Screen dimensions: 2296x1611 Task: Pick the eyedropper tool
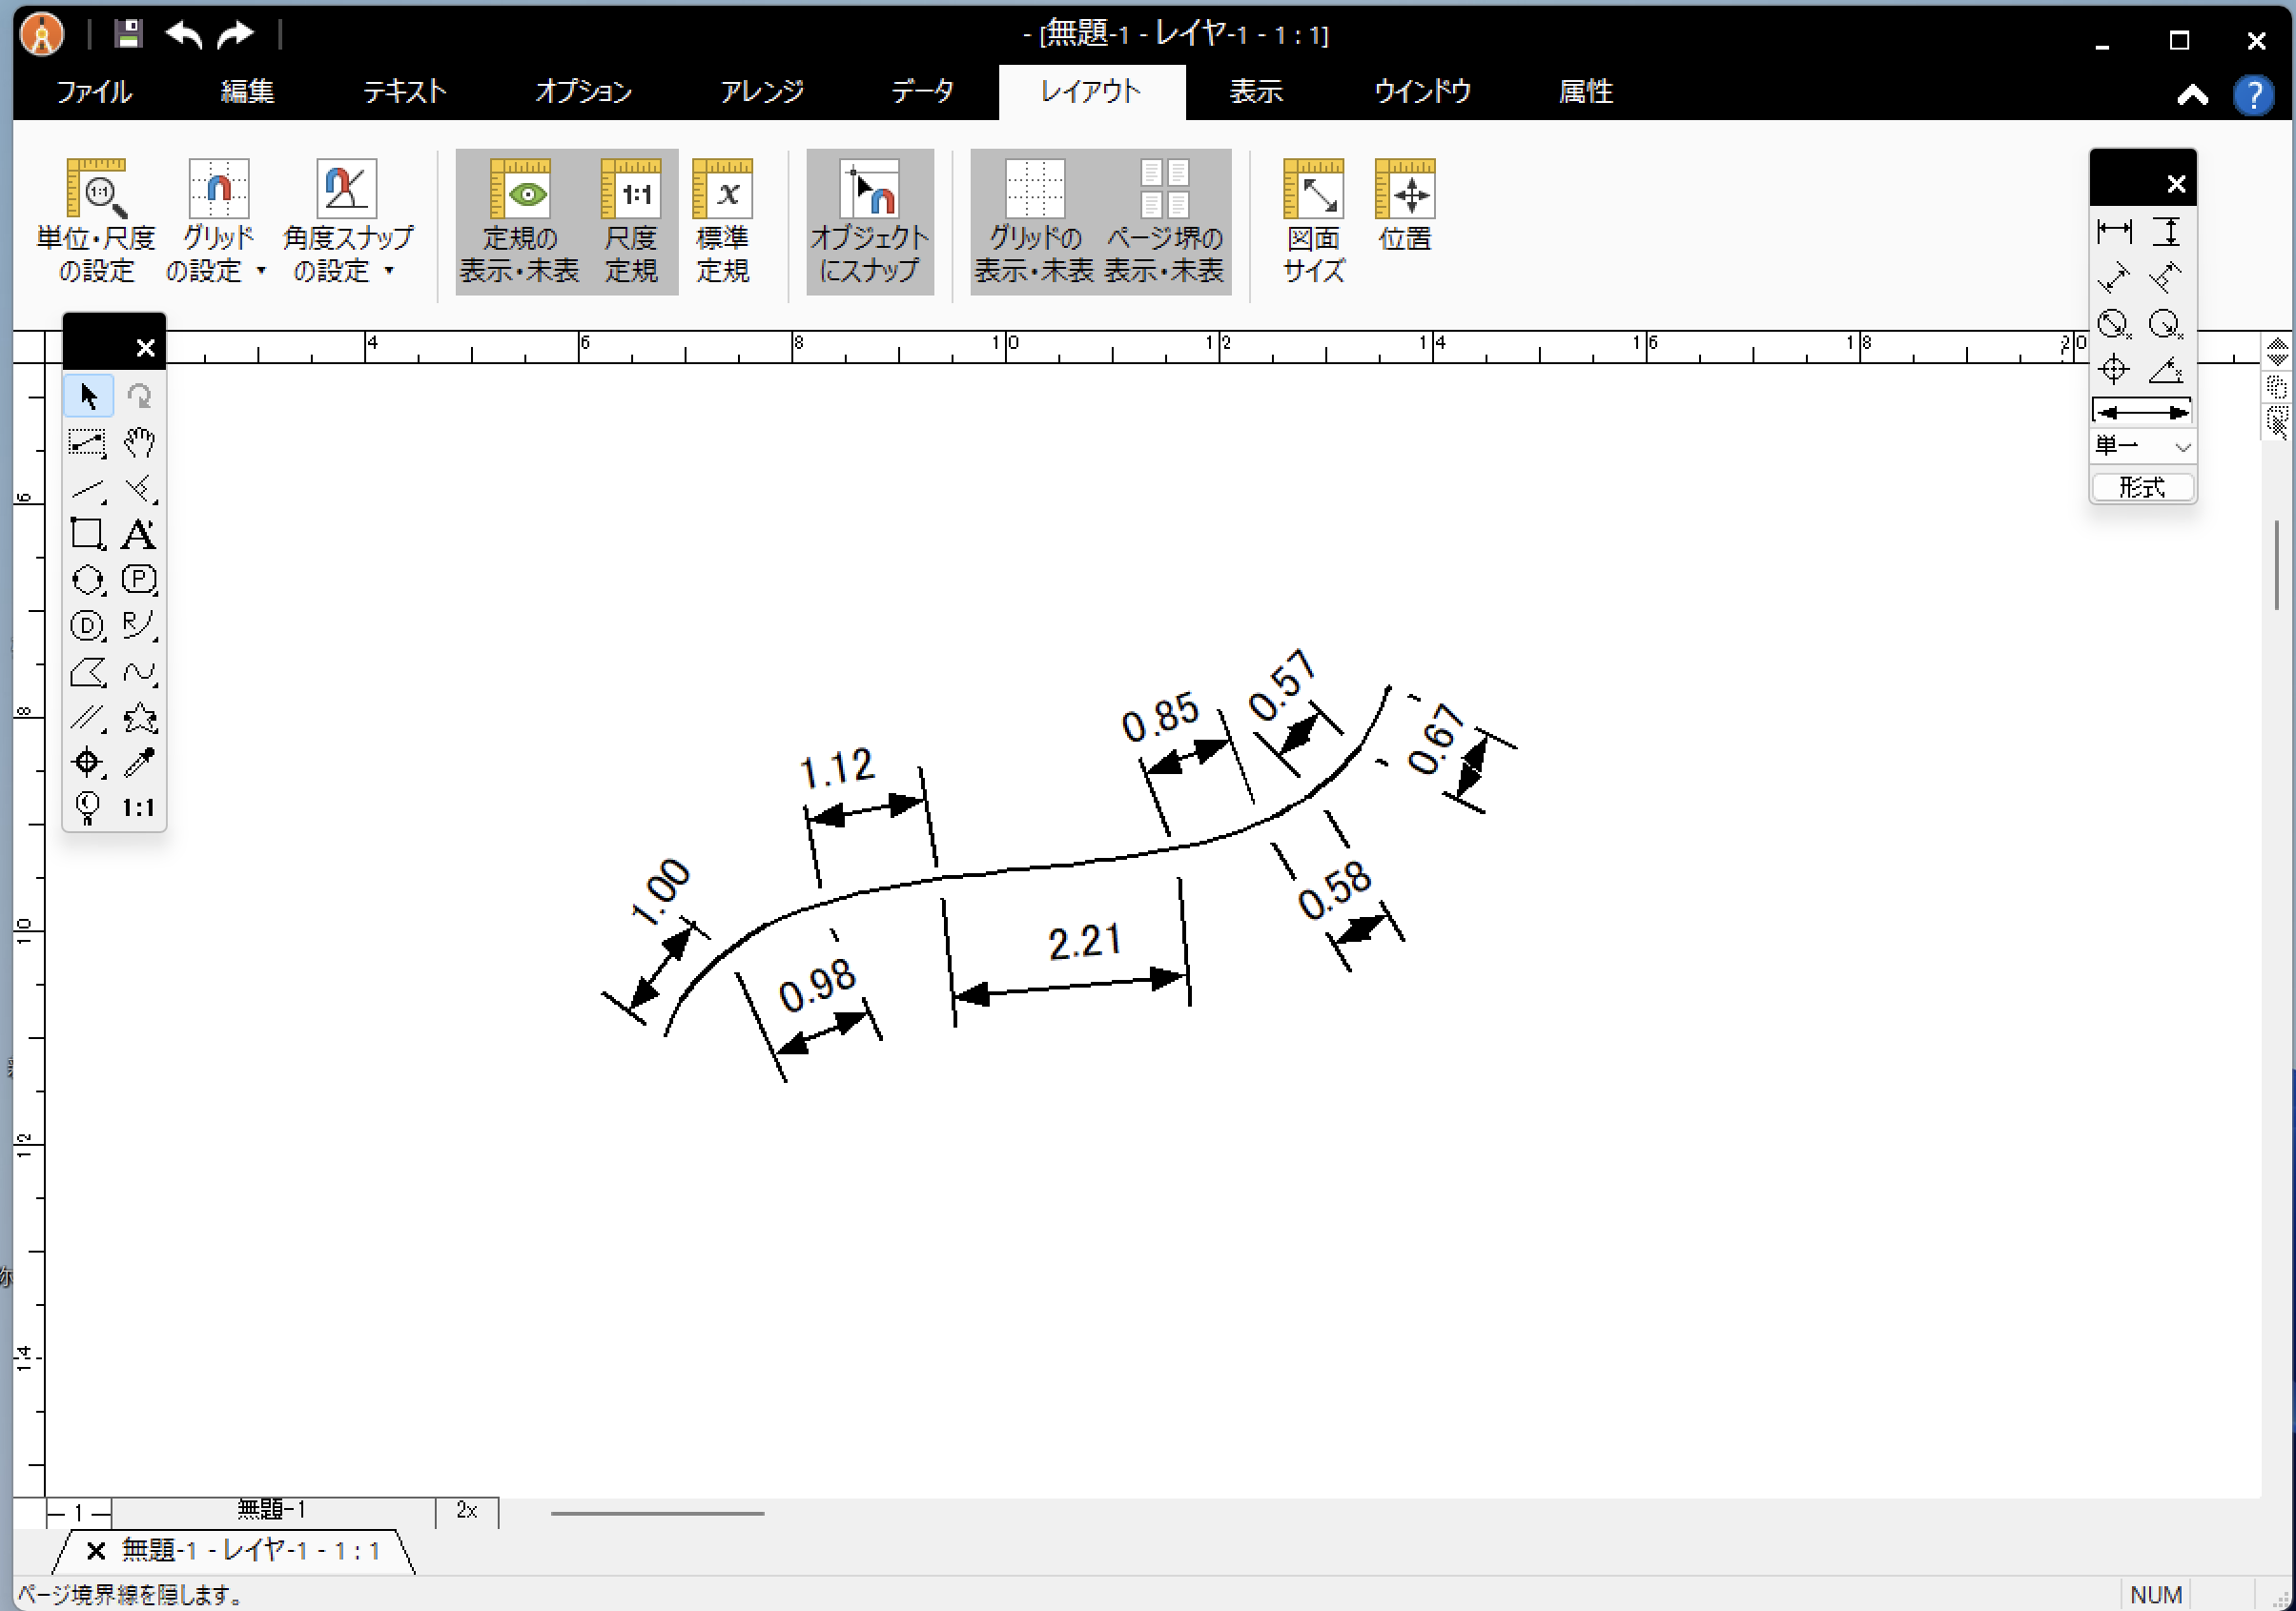pyautogui.click(x=139, y=762)
